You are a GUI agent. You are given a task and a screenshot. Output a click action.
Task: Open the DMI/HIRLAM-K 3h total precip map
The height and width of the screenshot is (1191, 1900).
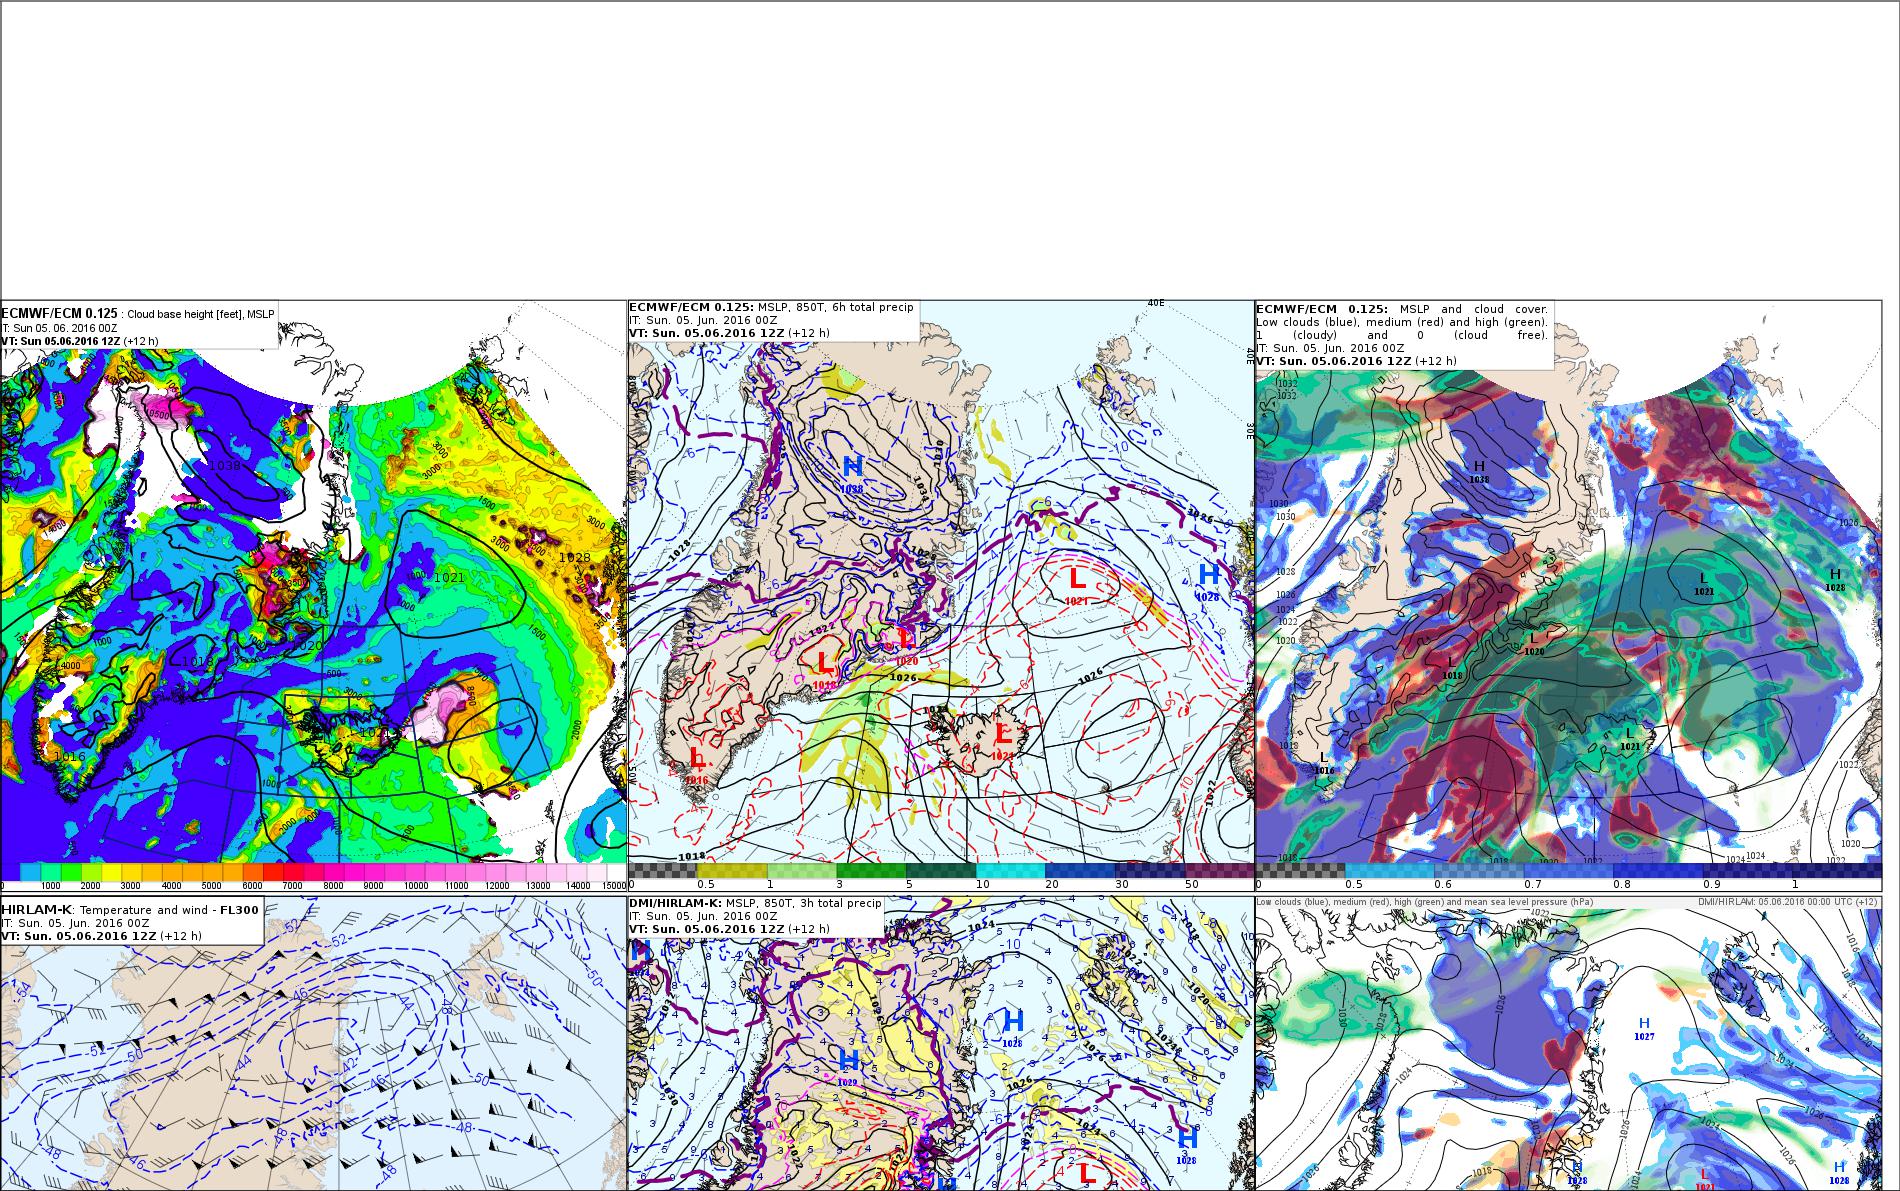[941, 1043]
